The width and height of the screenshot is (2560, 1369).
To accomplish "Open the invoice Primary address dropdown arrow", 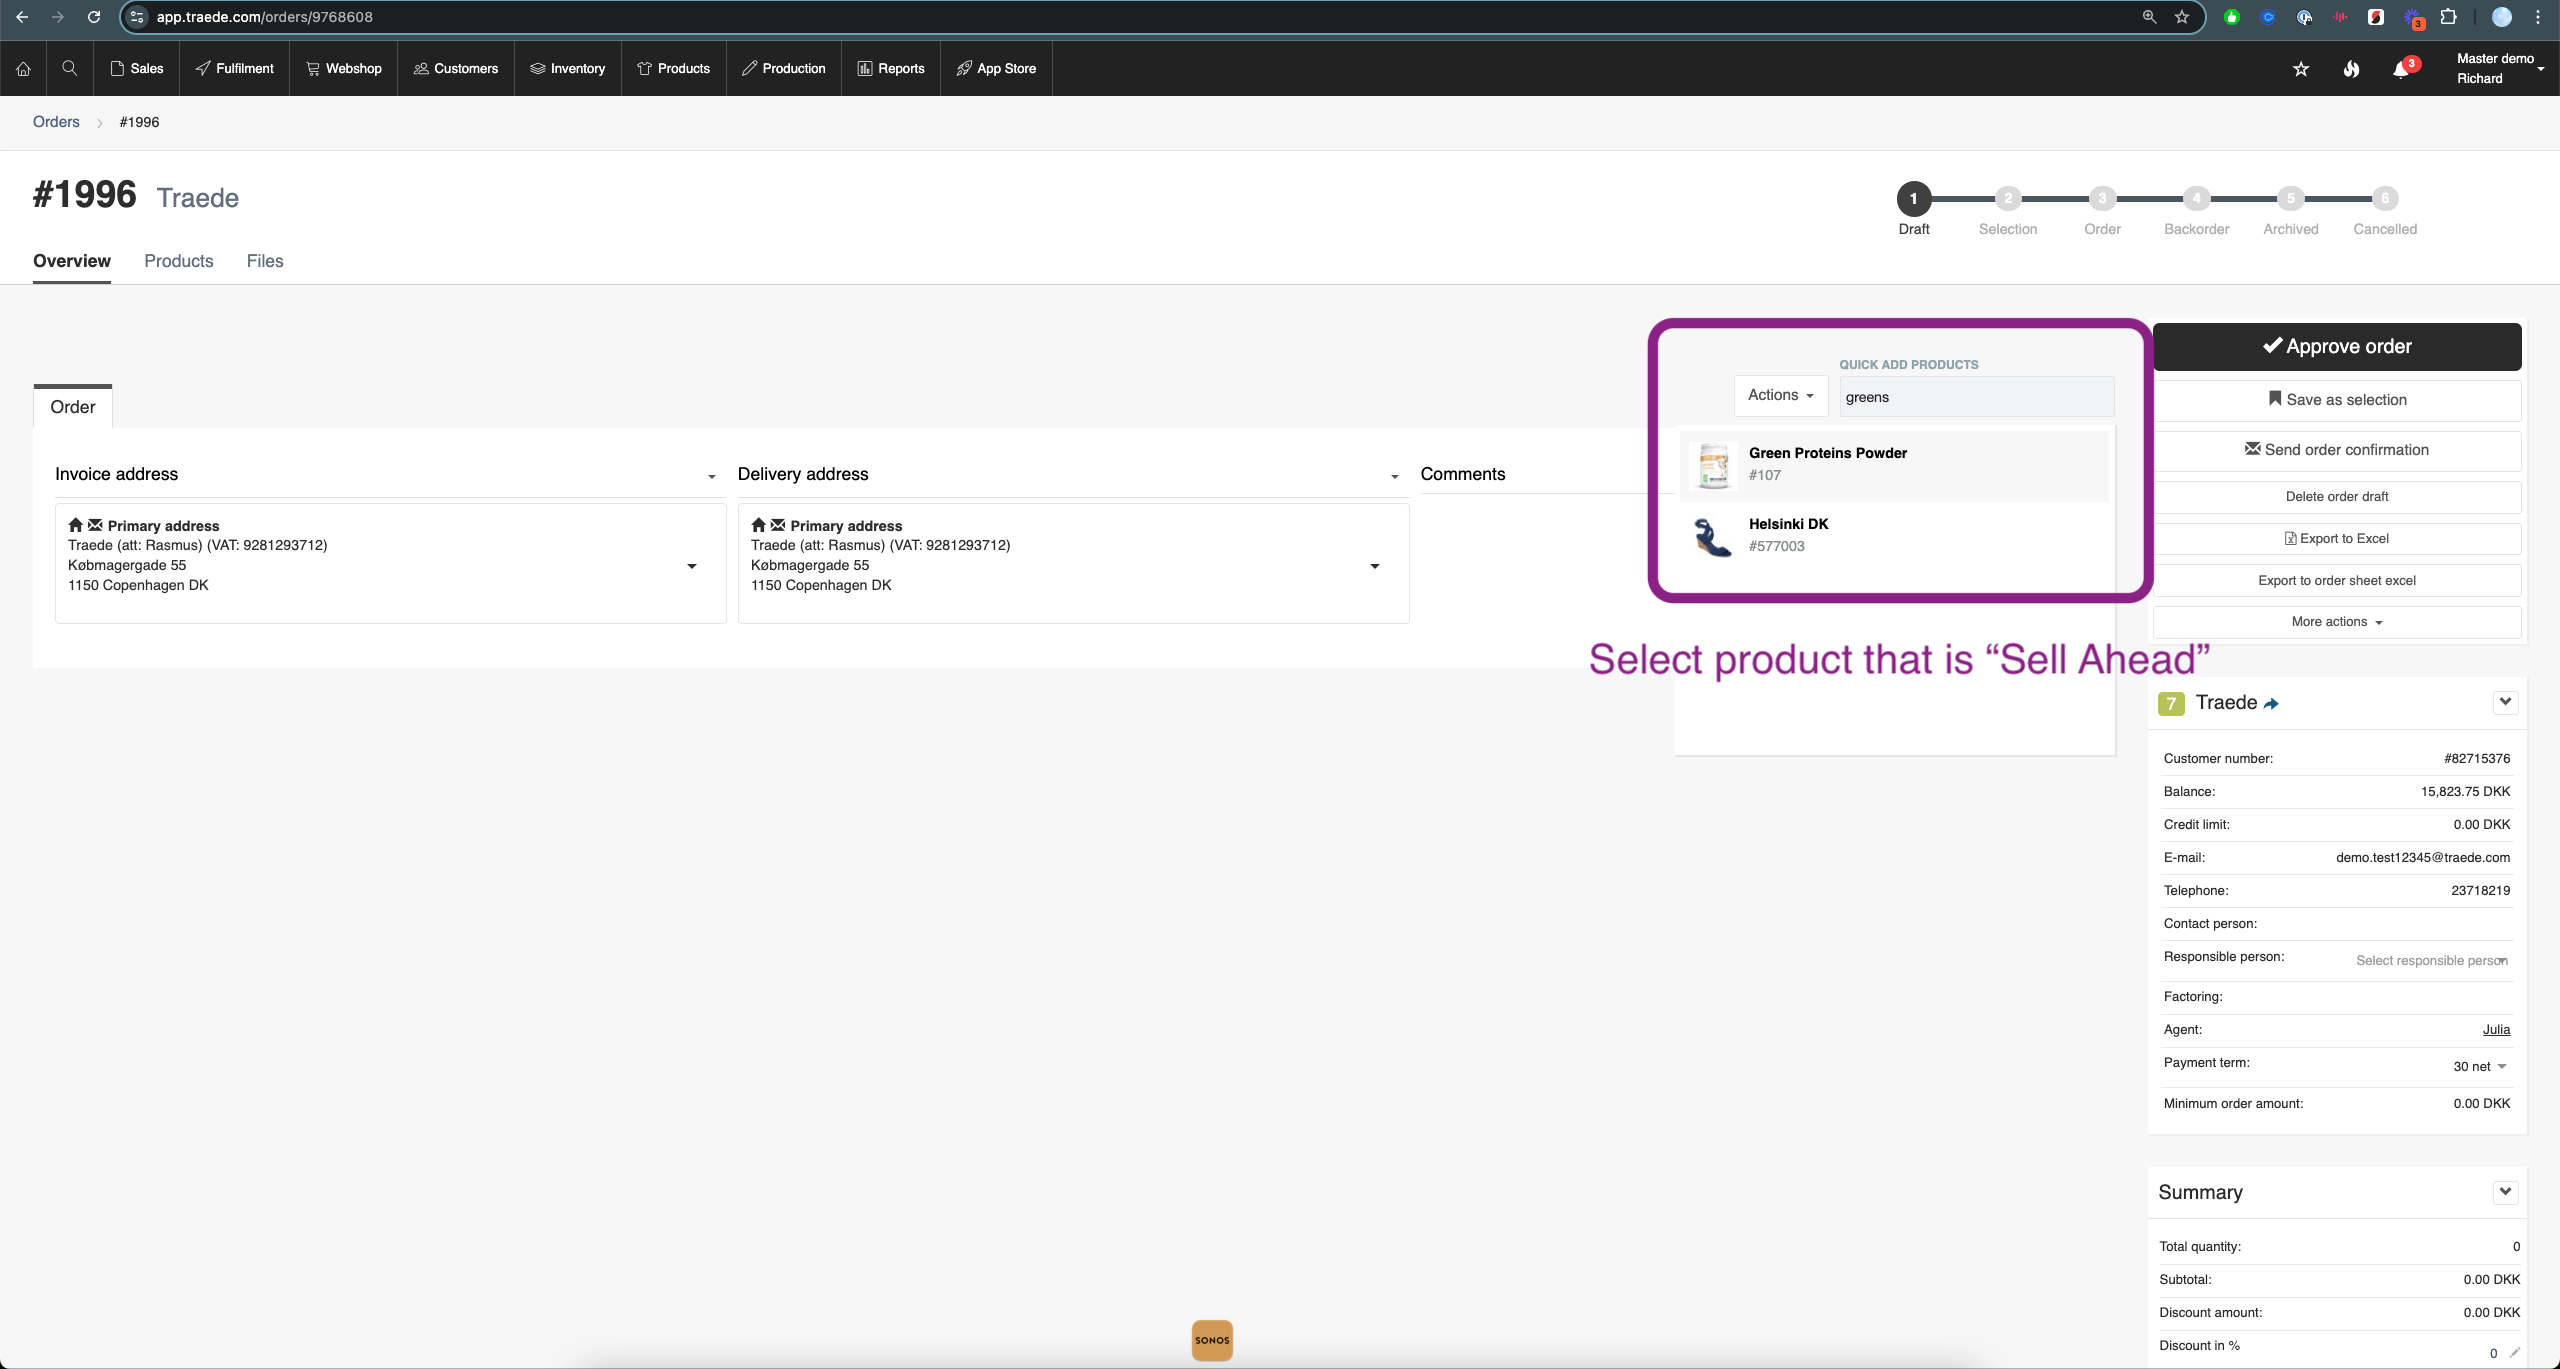I will pyautogui.click(x=692, y=566).
